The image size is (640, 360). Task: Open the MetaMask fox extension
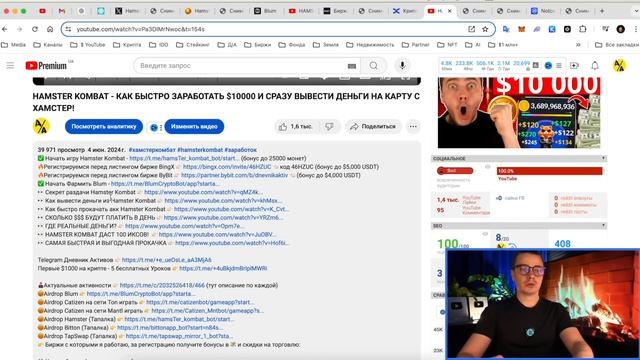pos(522,29)
